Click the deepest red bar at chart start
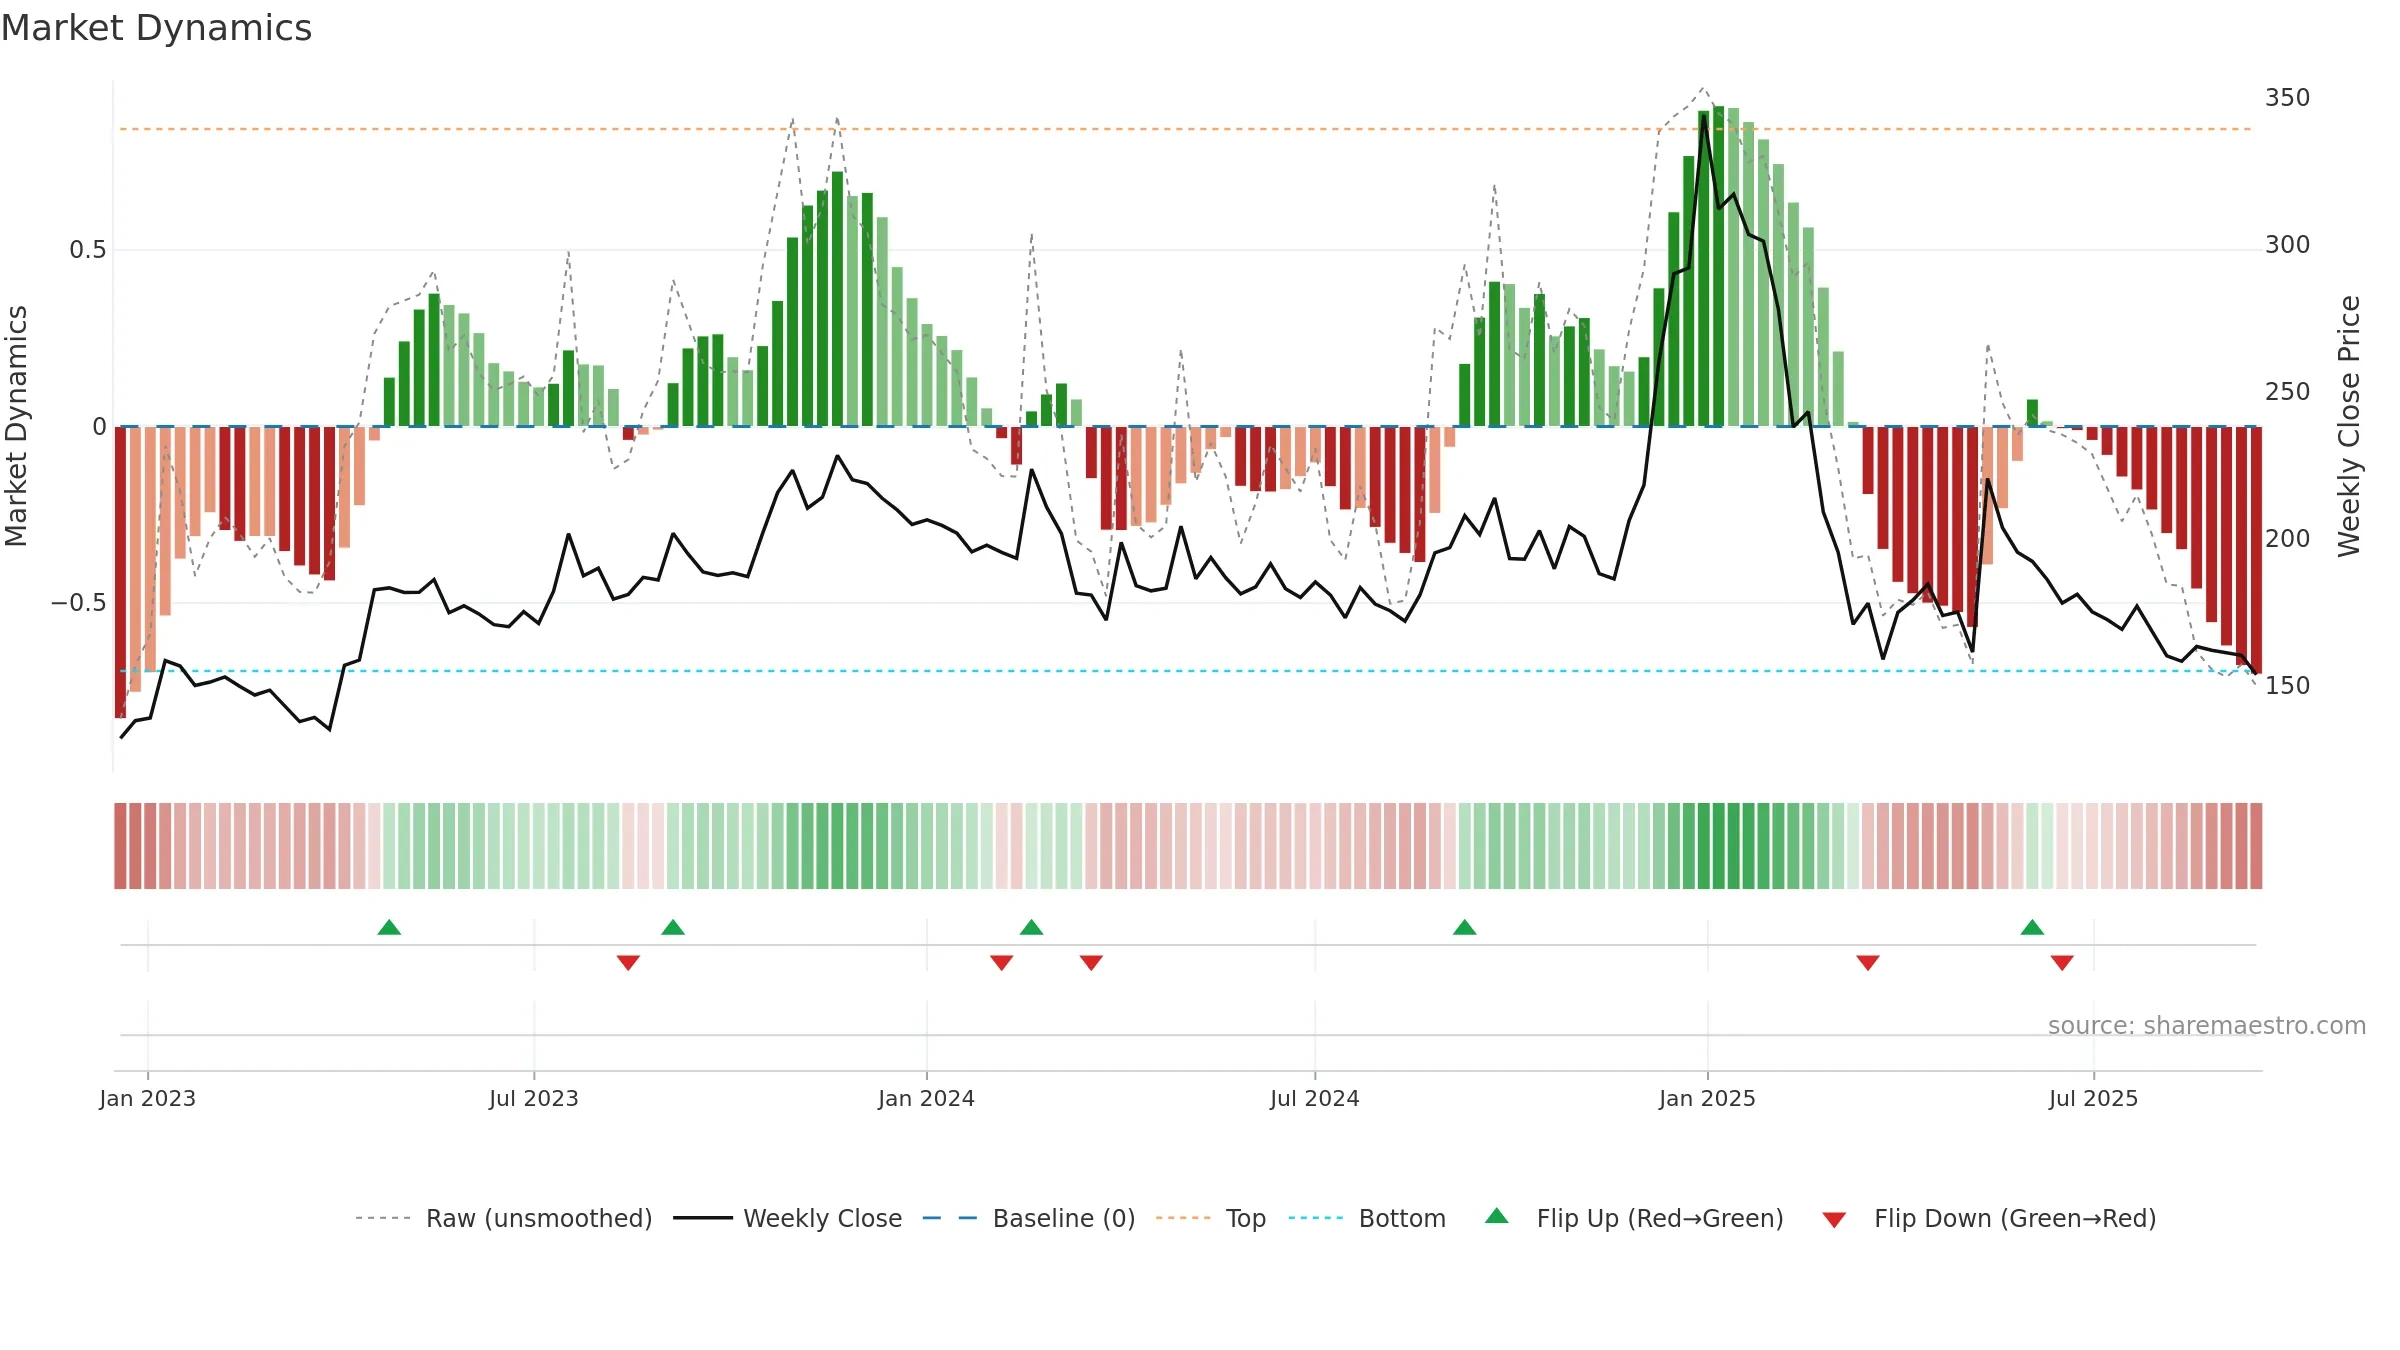This screenshot has height=1350, width=2400. (121, 572)
